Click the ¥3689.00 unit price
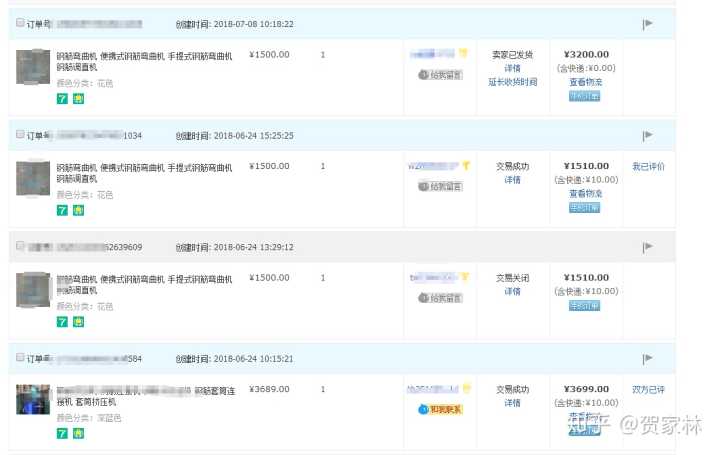The image size is (720, 455). click(270, 389)
